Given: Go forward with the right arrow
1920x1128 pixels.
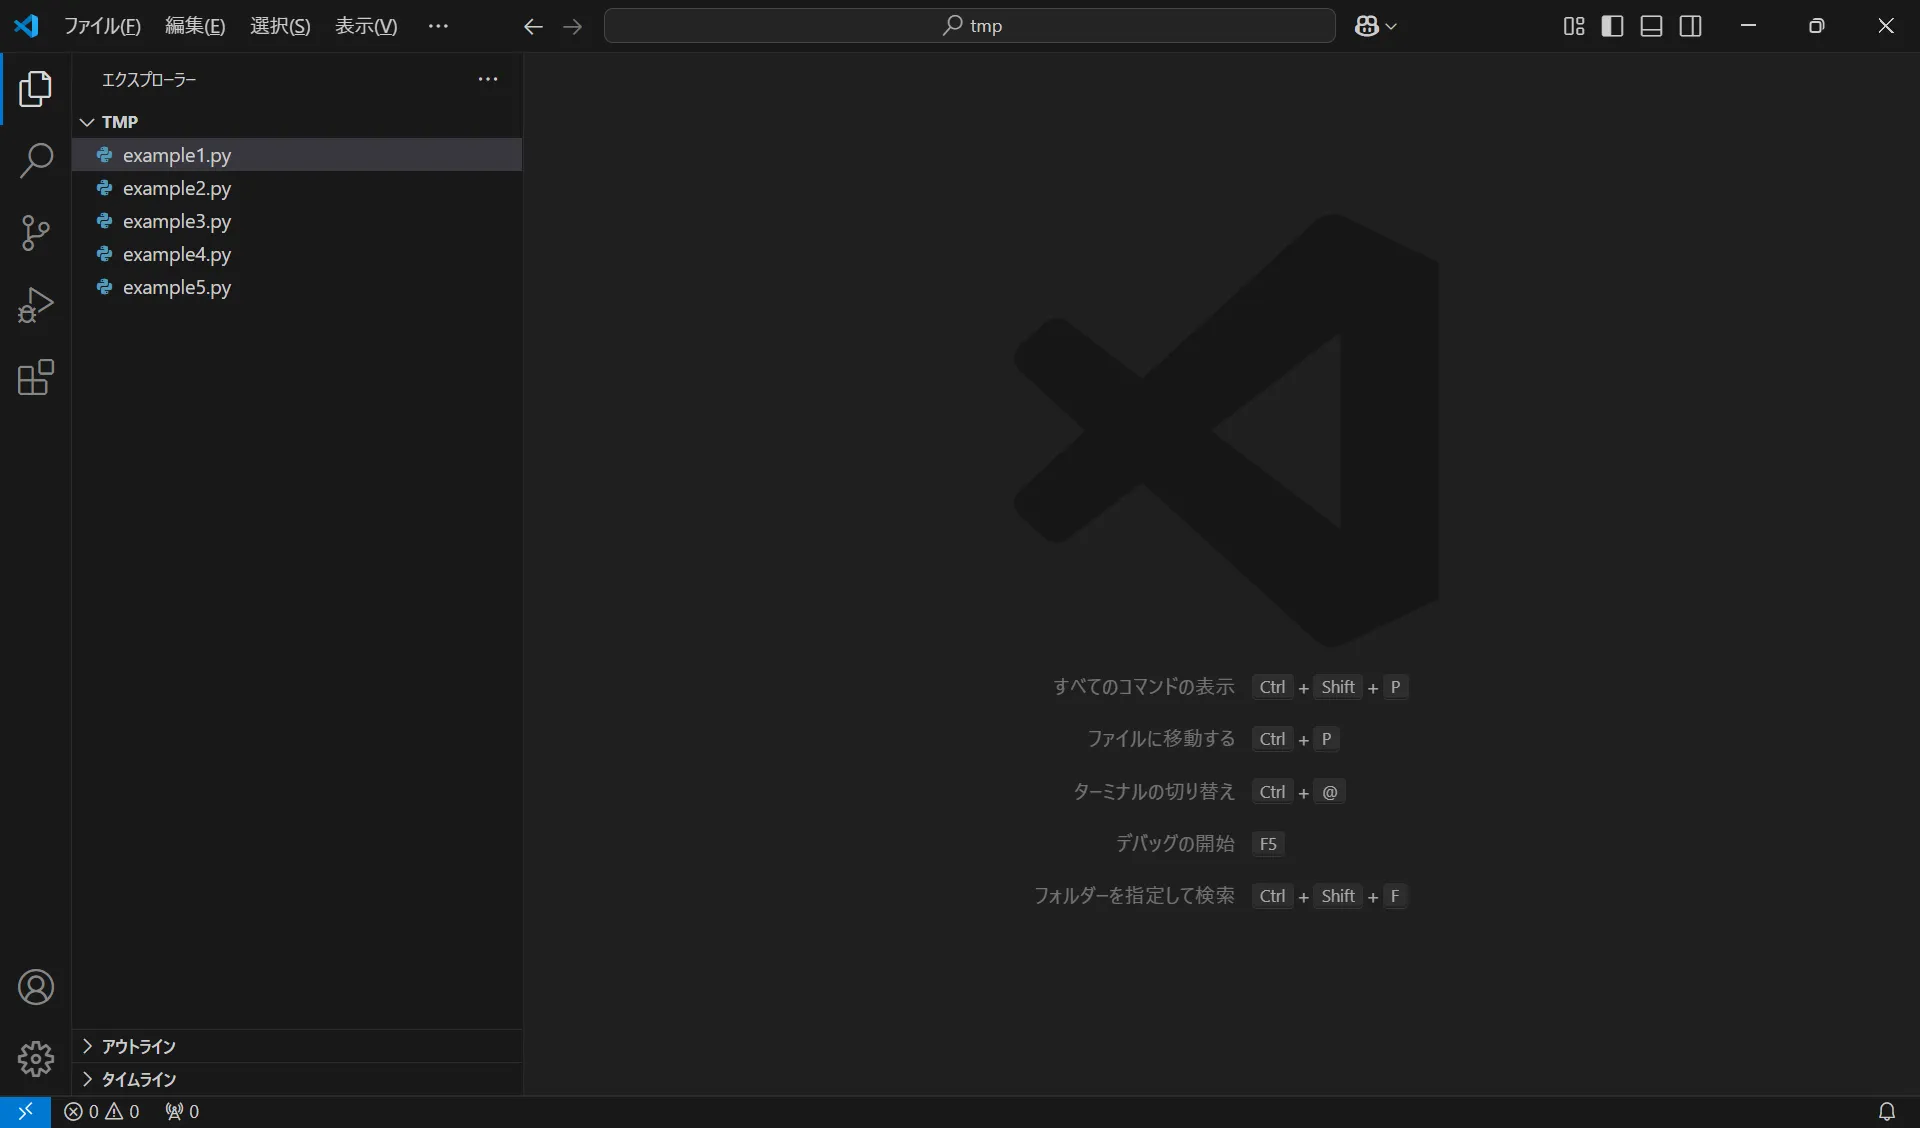Looking at the screenshot, I should click(573, 26).
